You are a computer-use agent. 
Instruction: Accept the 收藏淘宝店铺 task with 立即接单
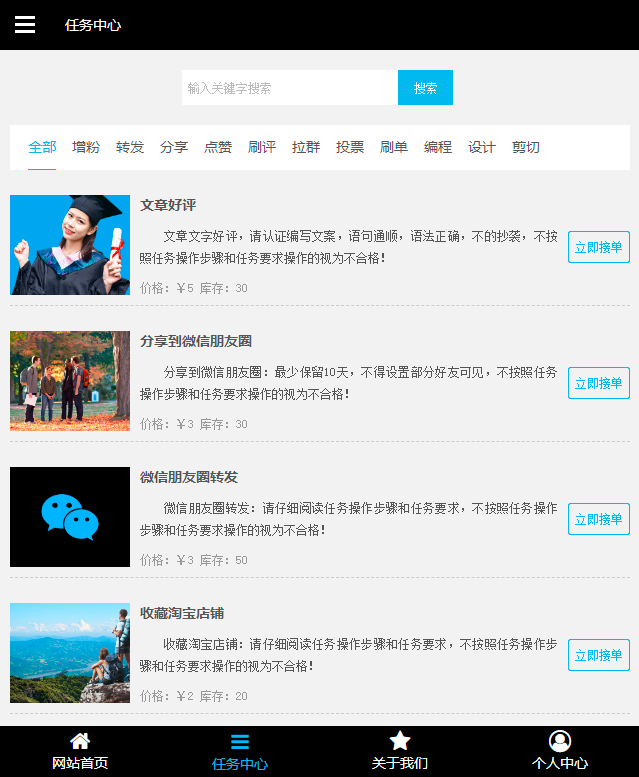[x=599, y=655]
